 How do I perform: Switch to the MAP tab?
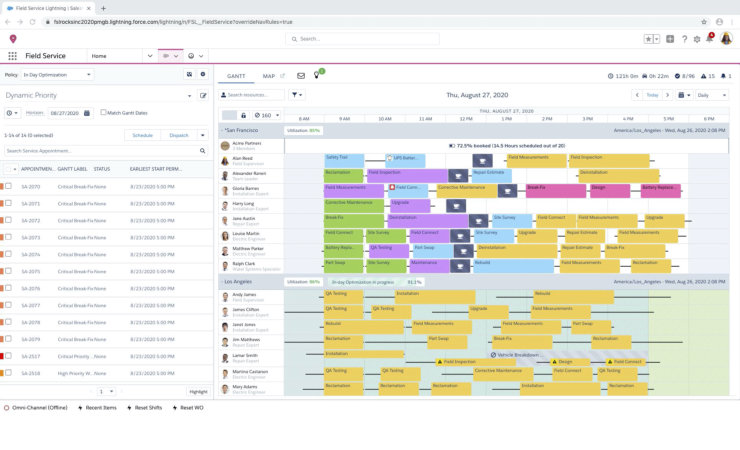coord(269,76)
